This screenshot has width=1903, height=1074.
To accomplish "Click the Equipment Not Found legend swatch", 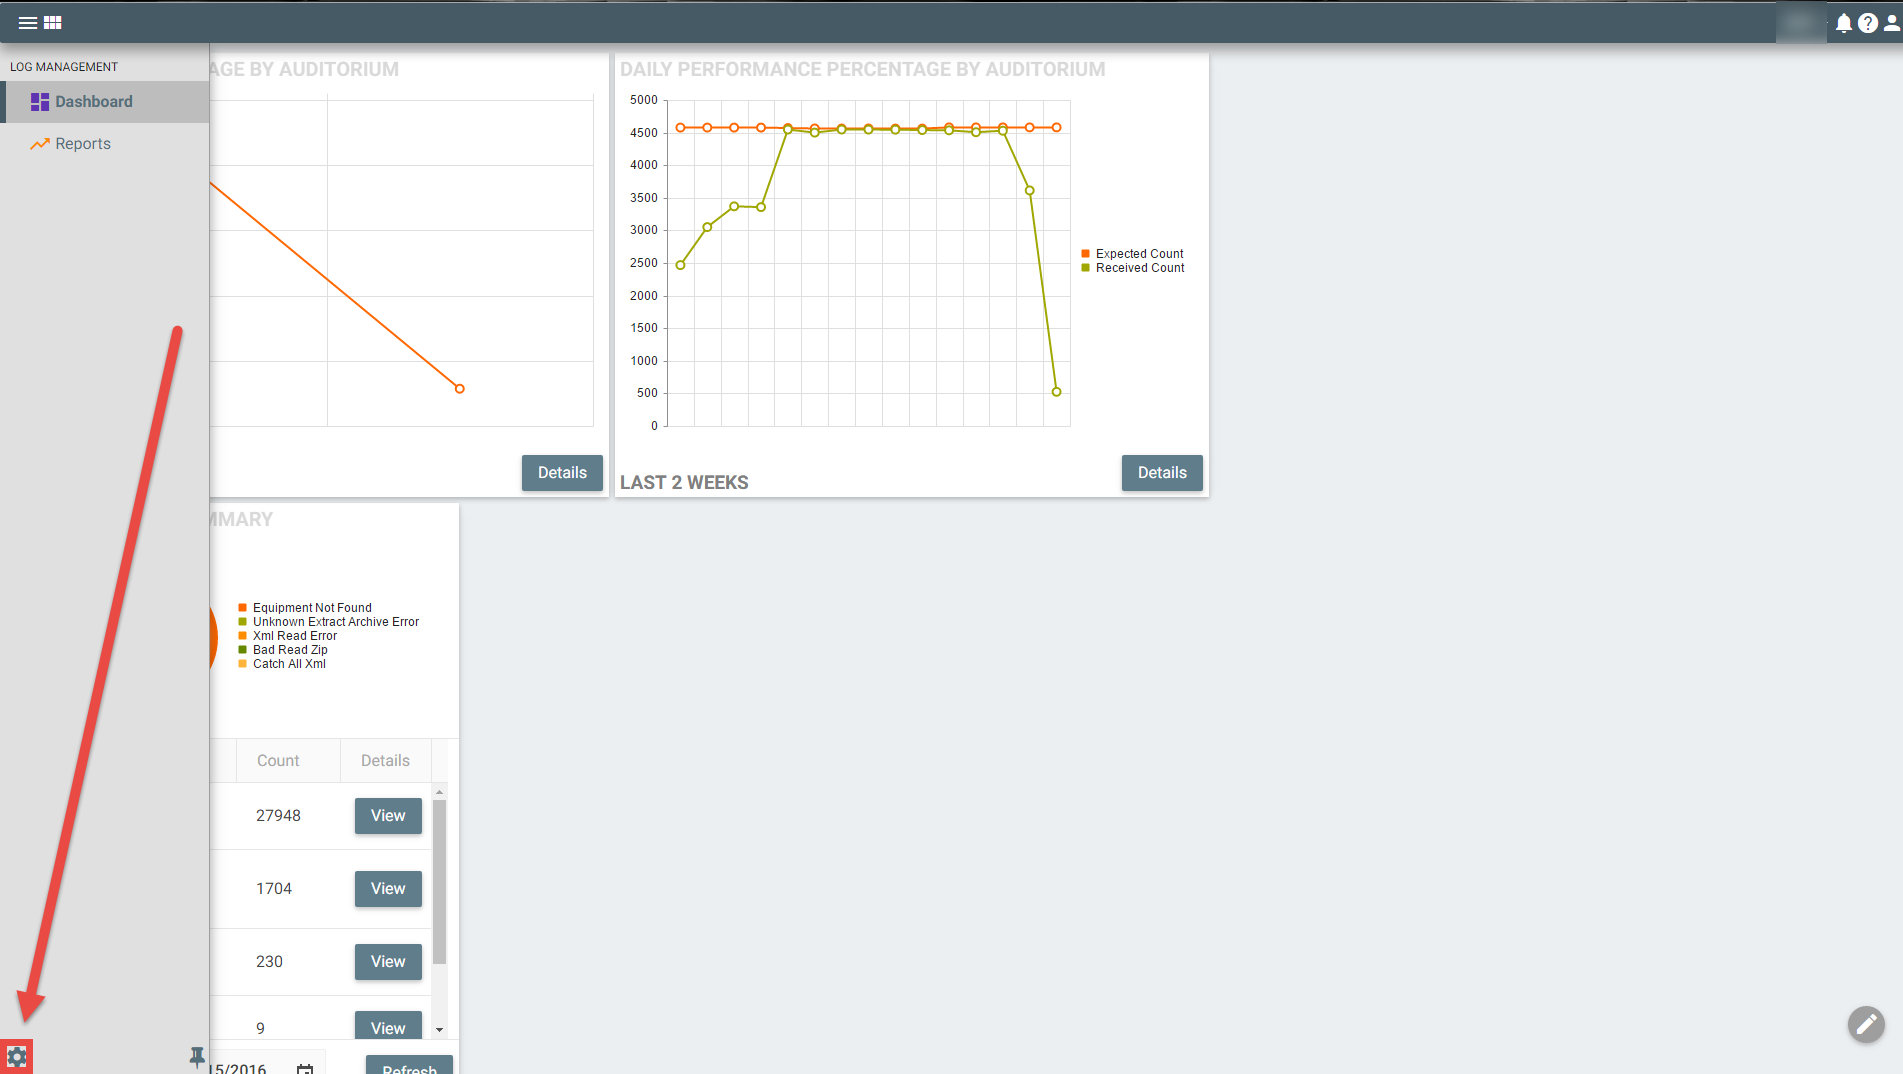I will click(243, 608).
